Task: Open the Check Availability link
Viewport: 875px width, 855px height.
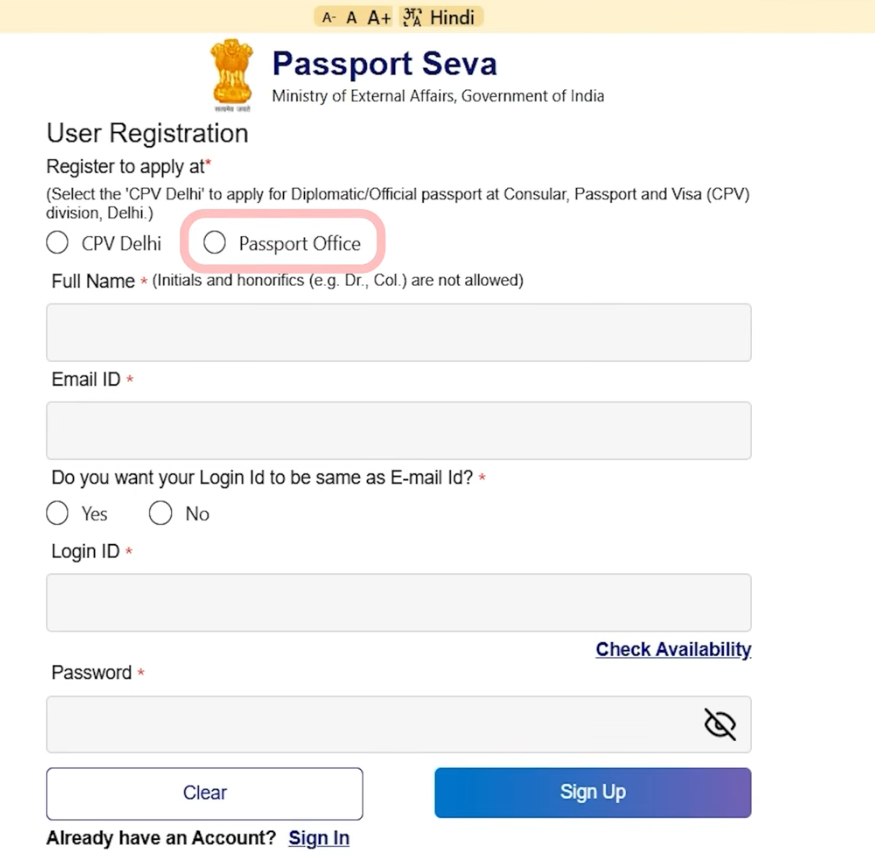Action: click(673, 649)
